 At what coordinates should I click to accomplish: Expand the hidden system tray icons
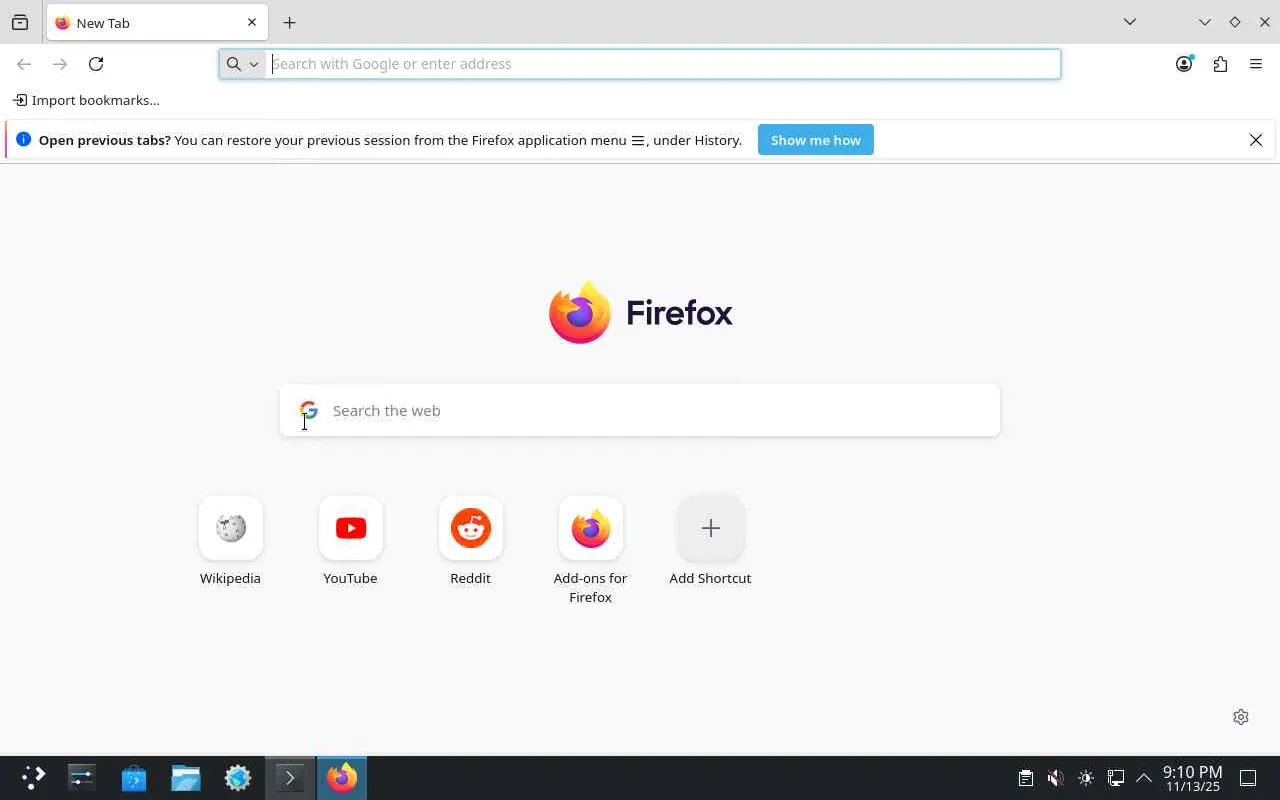1144,778
